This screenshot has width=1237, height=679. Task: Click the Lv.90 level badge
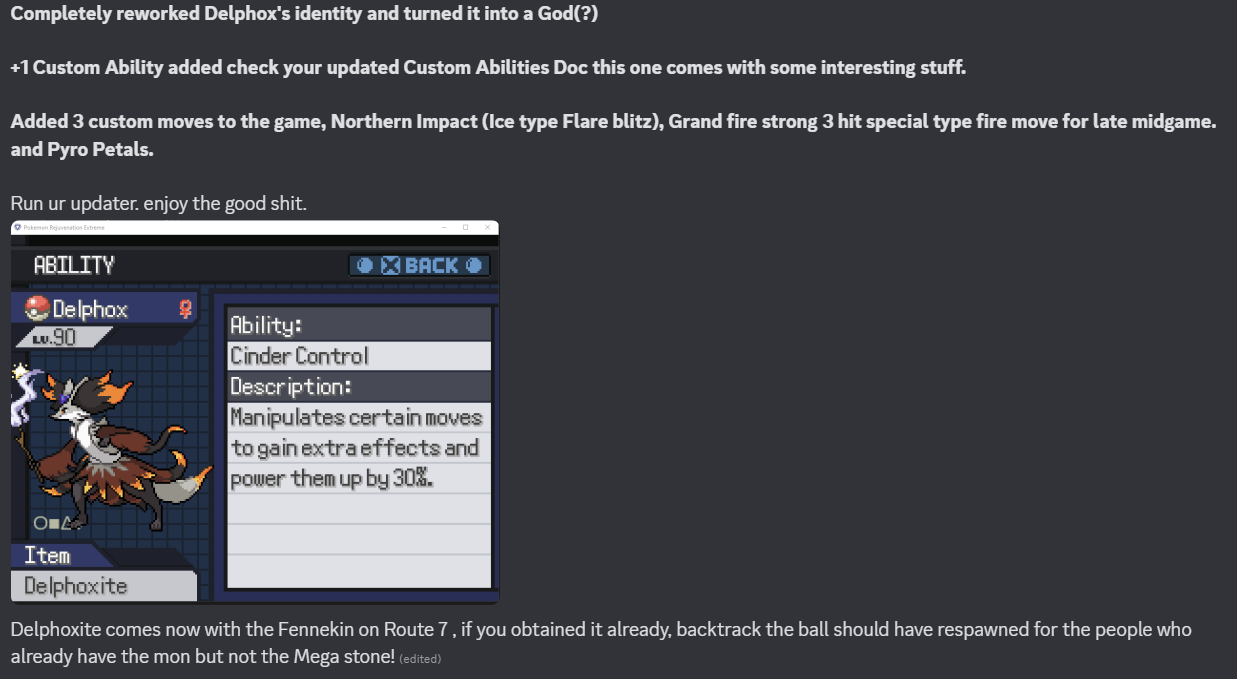pos(60,337)
